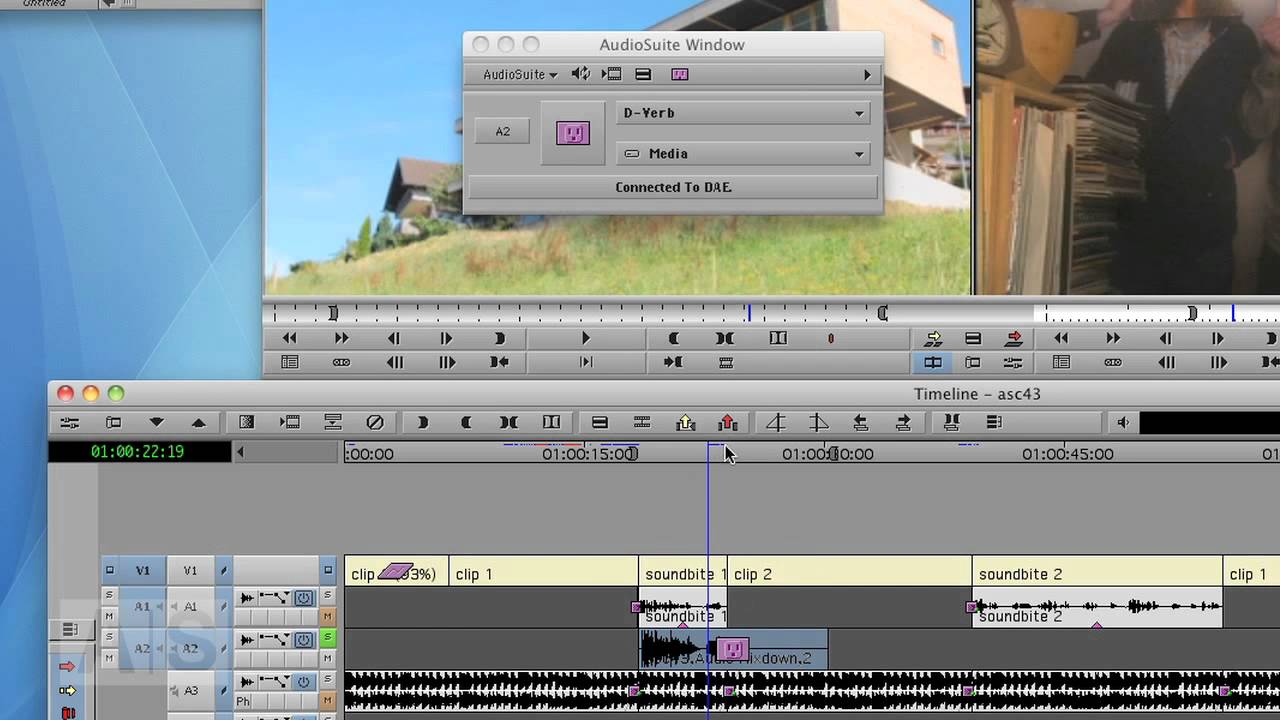The width and height of the screenshot is (1280, 720).
Task: Toggle the Solo button on A1 record side
Action: coord(327,596)
